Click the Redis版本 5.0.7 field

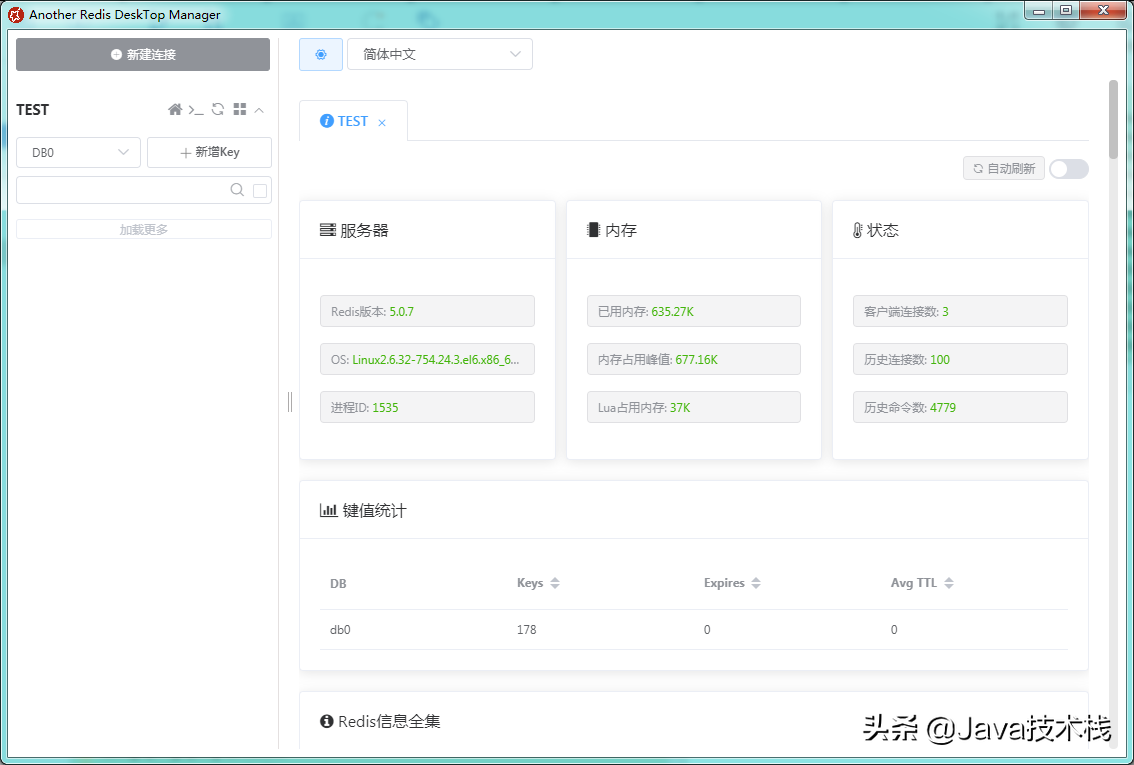tap(427, 312)
